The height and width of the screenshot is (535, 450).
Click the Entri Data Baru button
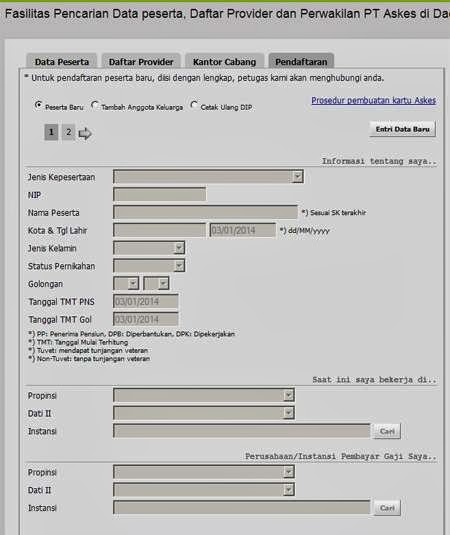tap(402, 129)
